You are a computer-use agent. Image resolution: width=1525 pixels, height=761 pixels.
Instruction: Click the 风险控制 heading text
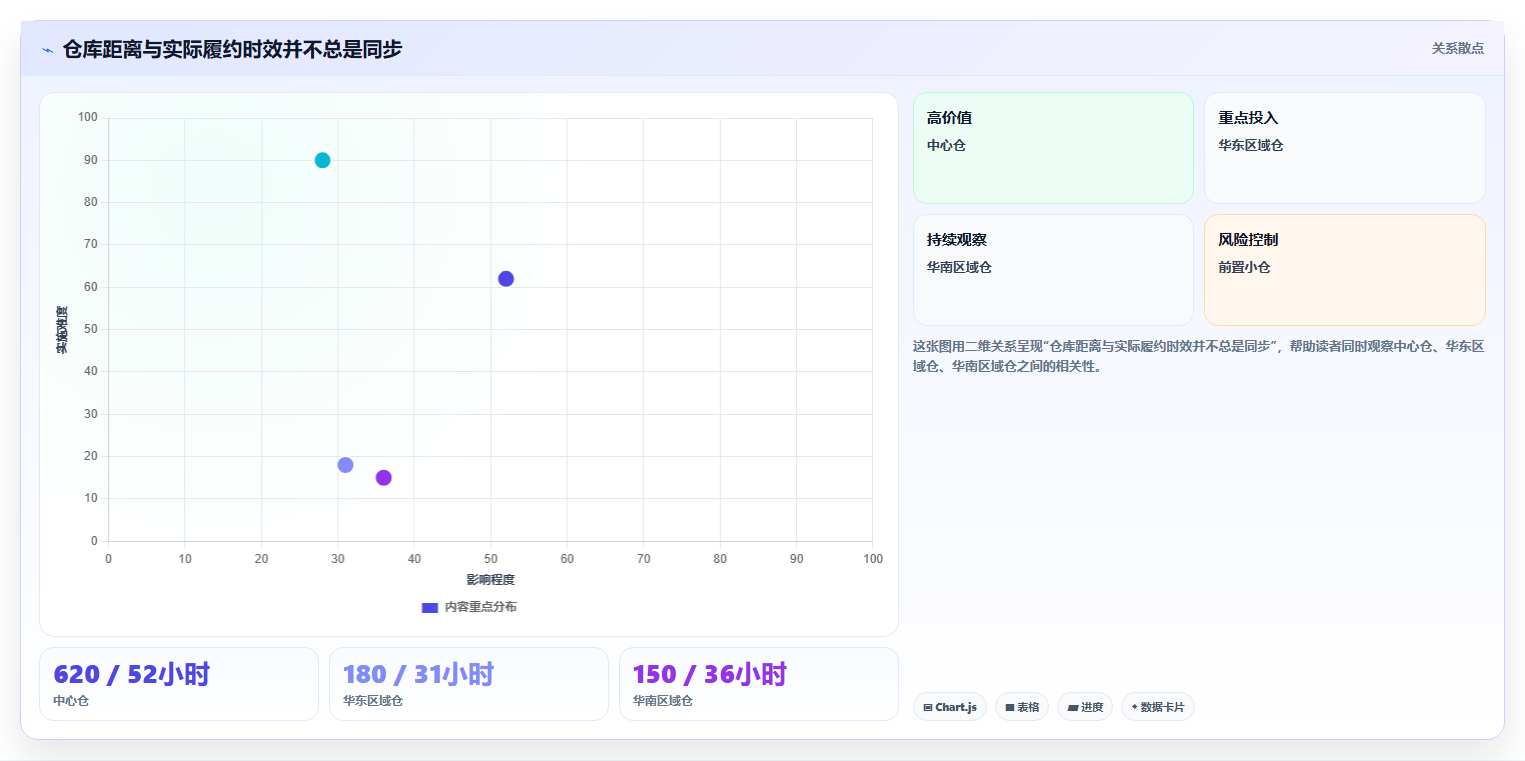tap(1248, 240)
